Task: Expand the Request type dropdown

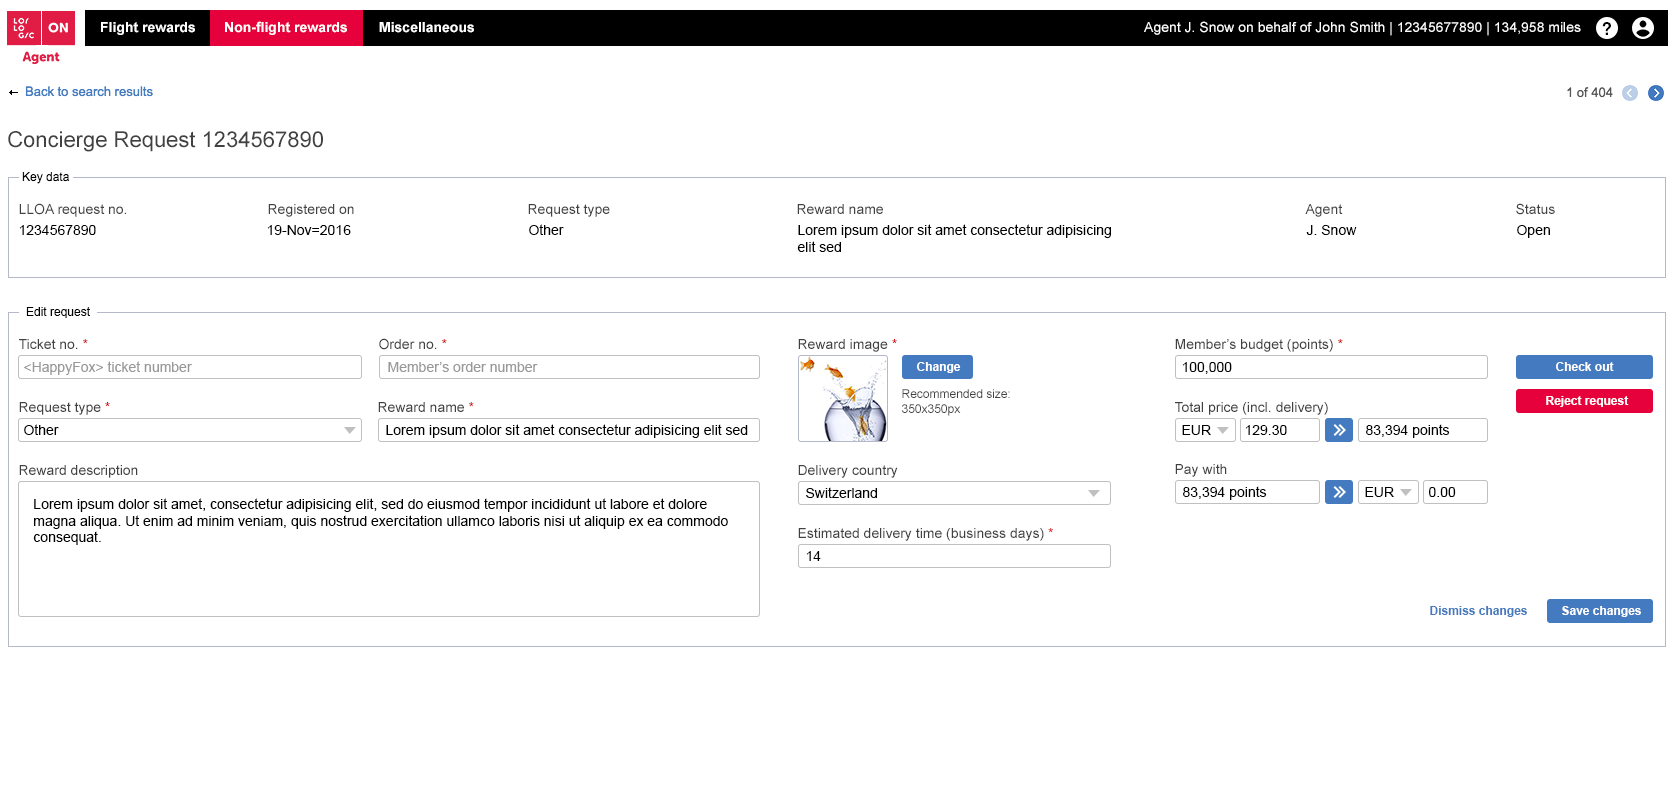Action: 189,430
